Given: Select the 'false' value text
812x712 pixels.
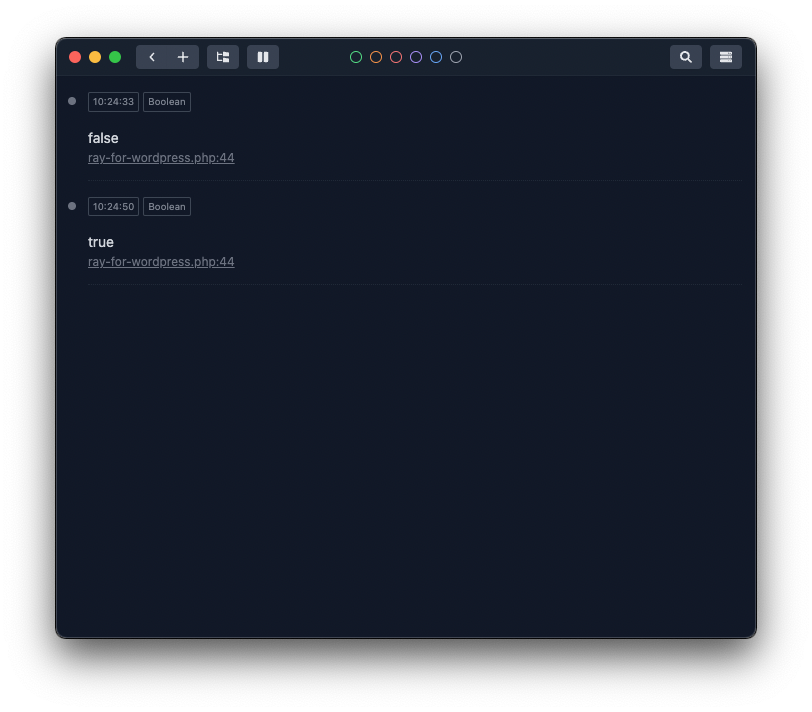Looking at the screenshot, I should 103,138.
